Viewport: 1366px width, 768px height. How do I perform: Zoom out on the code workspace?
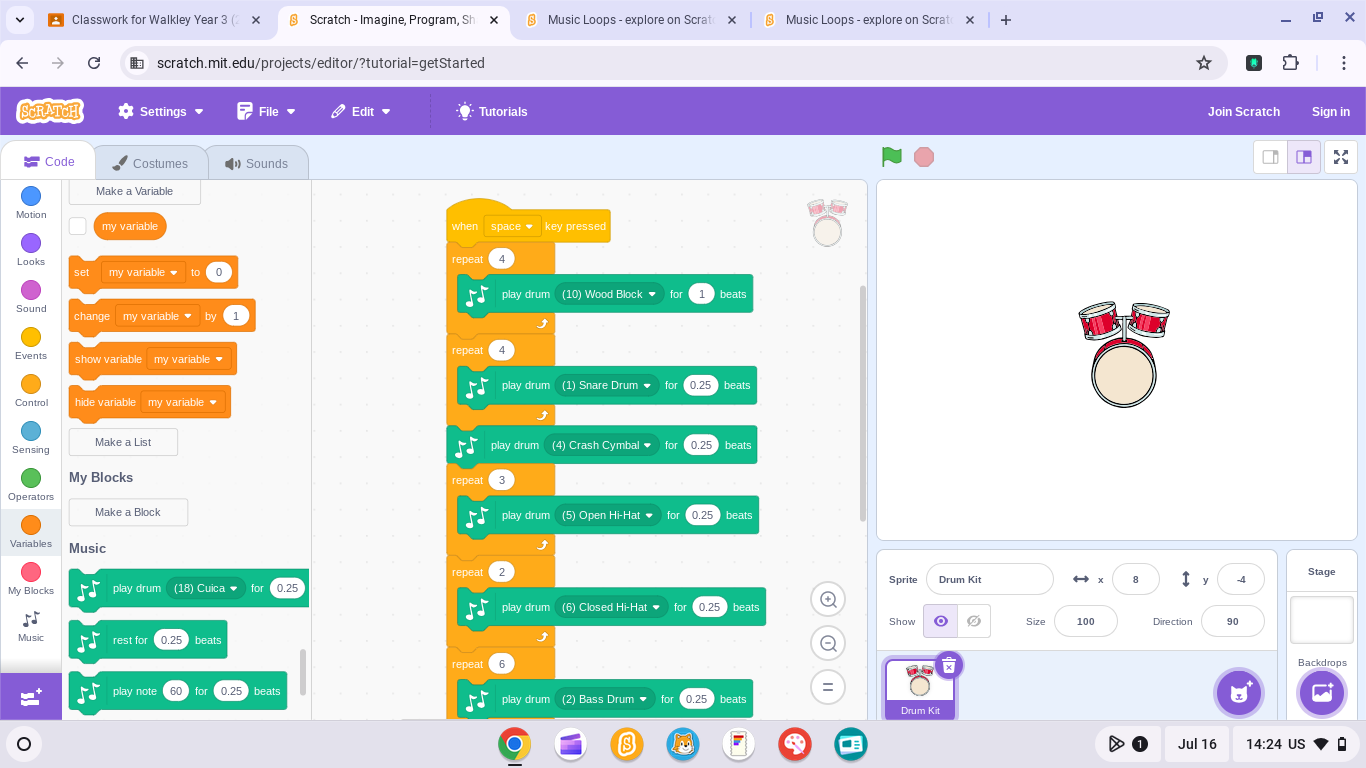point(828,643)
